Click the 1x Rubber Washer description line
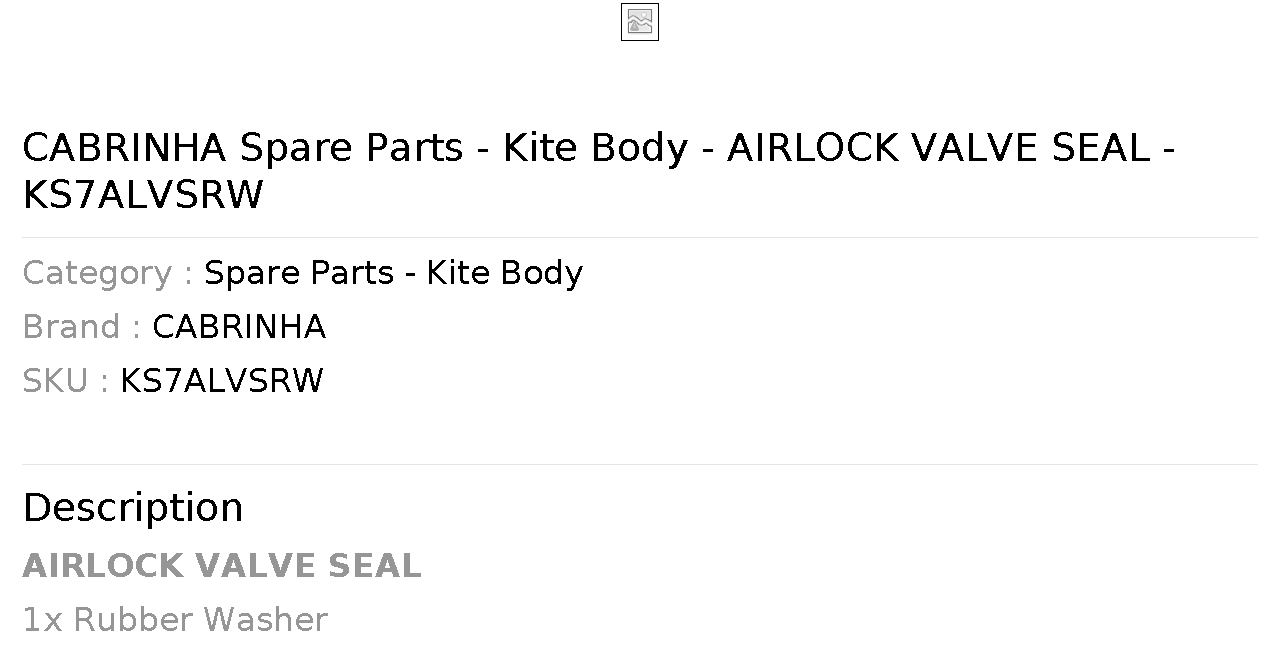1280x661 pixels. click(x=175, y=620)
